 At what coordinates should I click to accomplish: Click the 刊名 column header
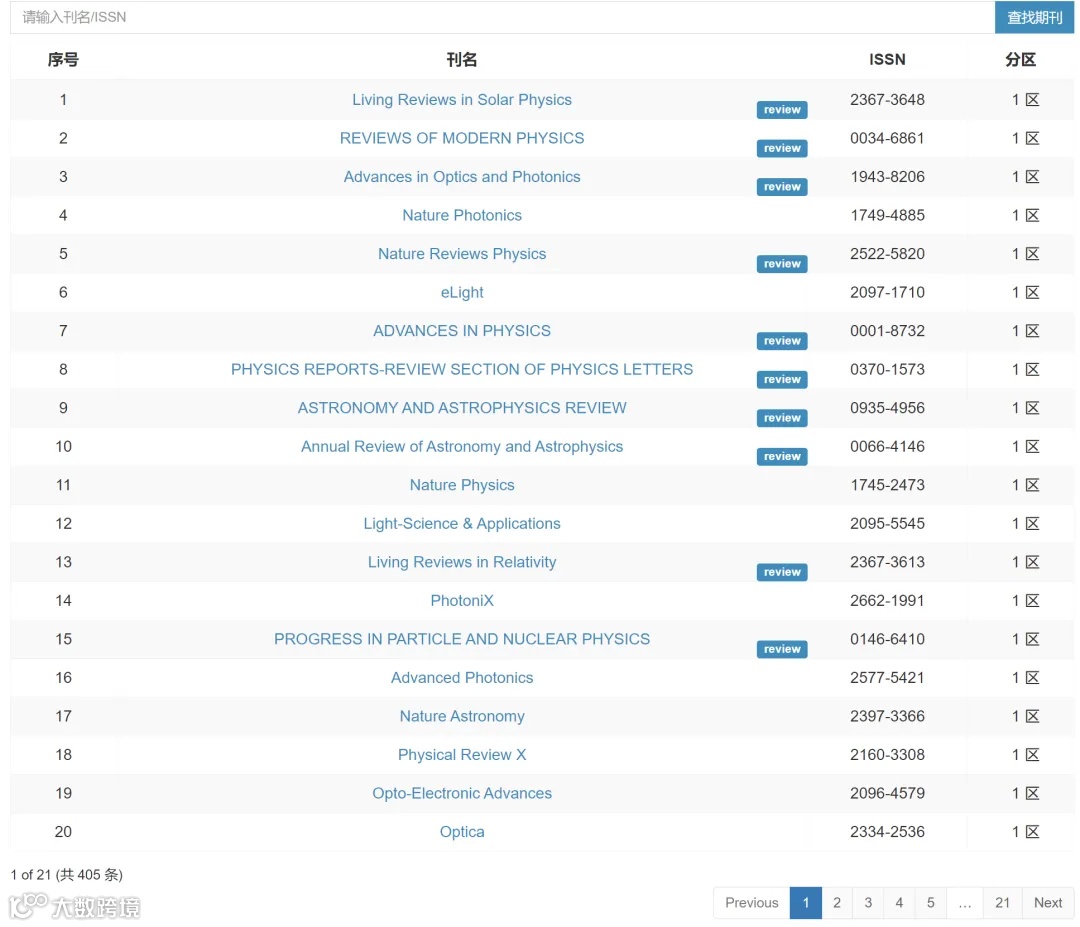(461, 60)
